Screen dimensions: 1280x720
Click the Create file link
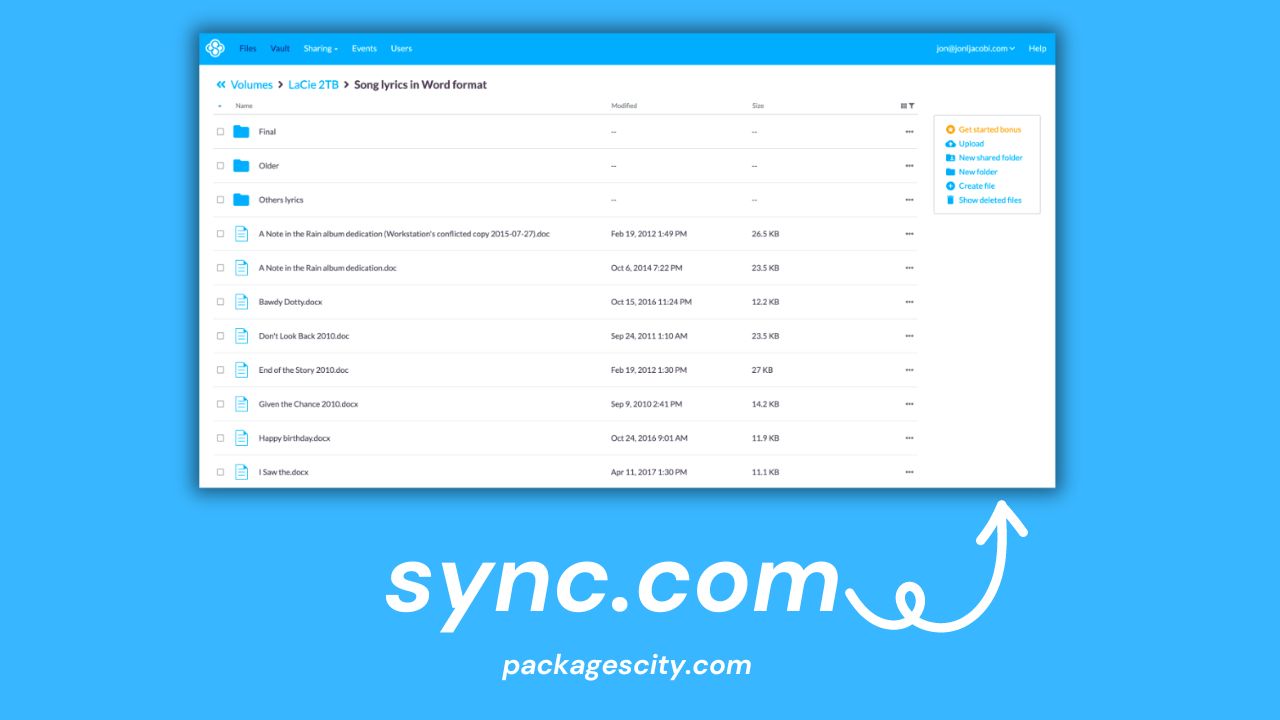977,186
